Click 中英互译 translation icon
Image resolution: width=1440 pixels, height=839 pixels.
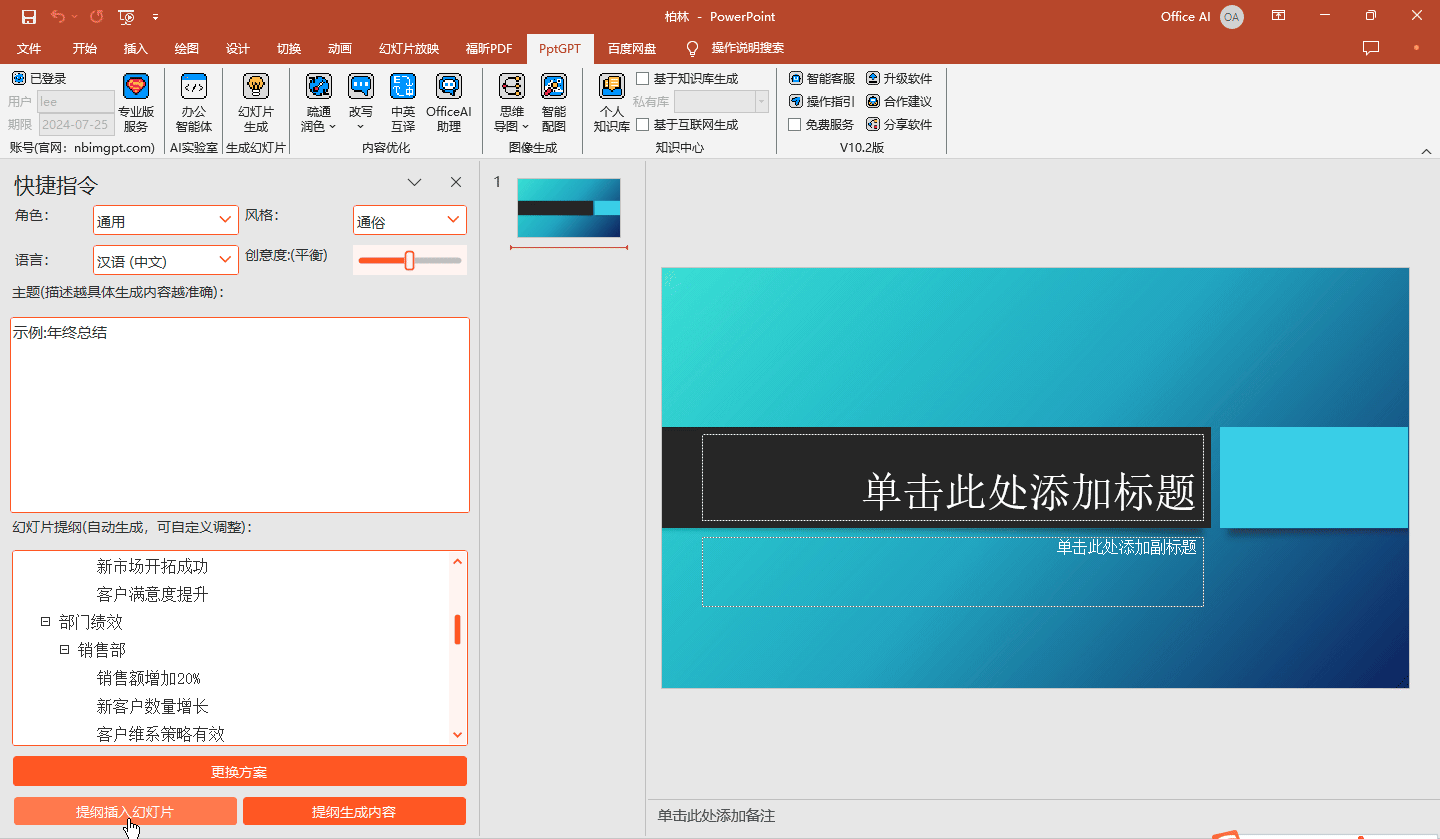402,103
